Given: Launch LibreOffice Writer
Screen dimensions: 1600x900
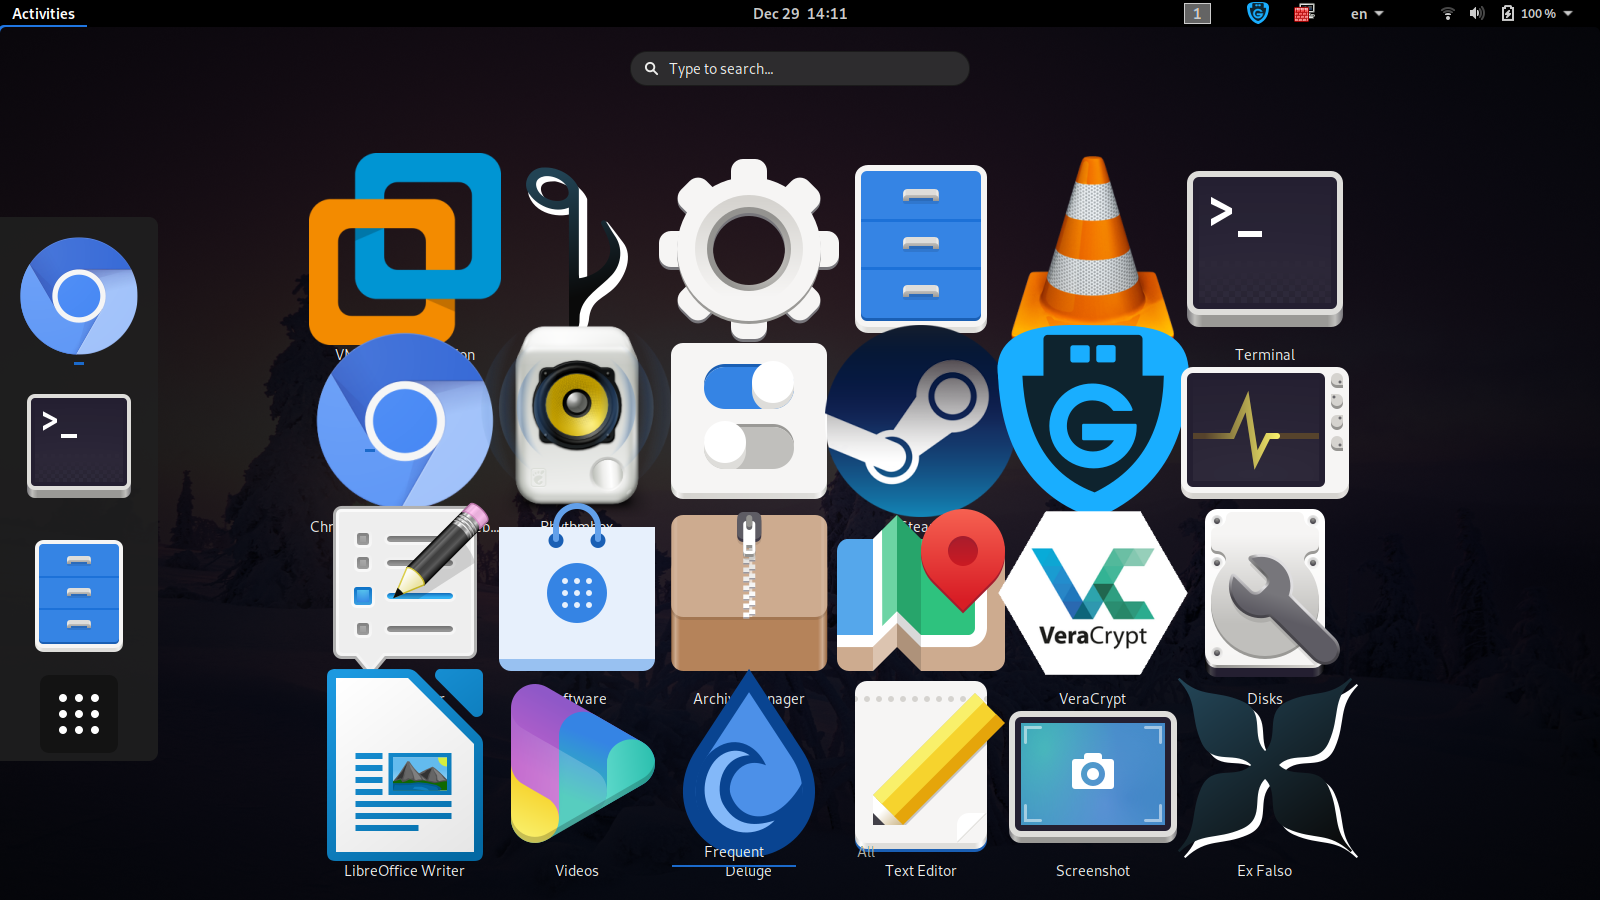Looking at the screenshot, I should tap(404, 765).
